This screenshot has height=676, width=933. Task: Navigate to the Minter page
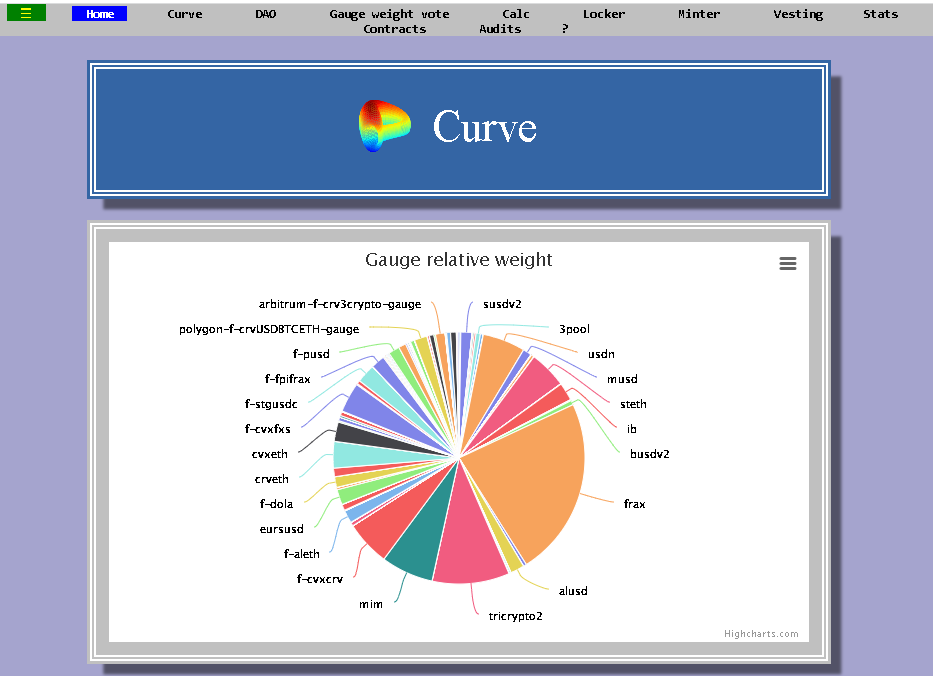[699, 14]
